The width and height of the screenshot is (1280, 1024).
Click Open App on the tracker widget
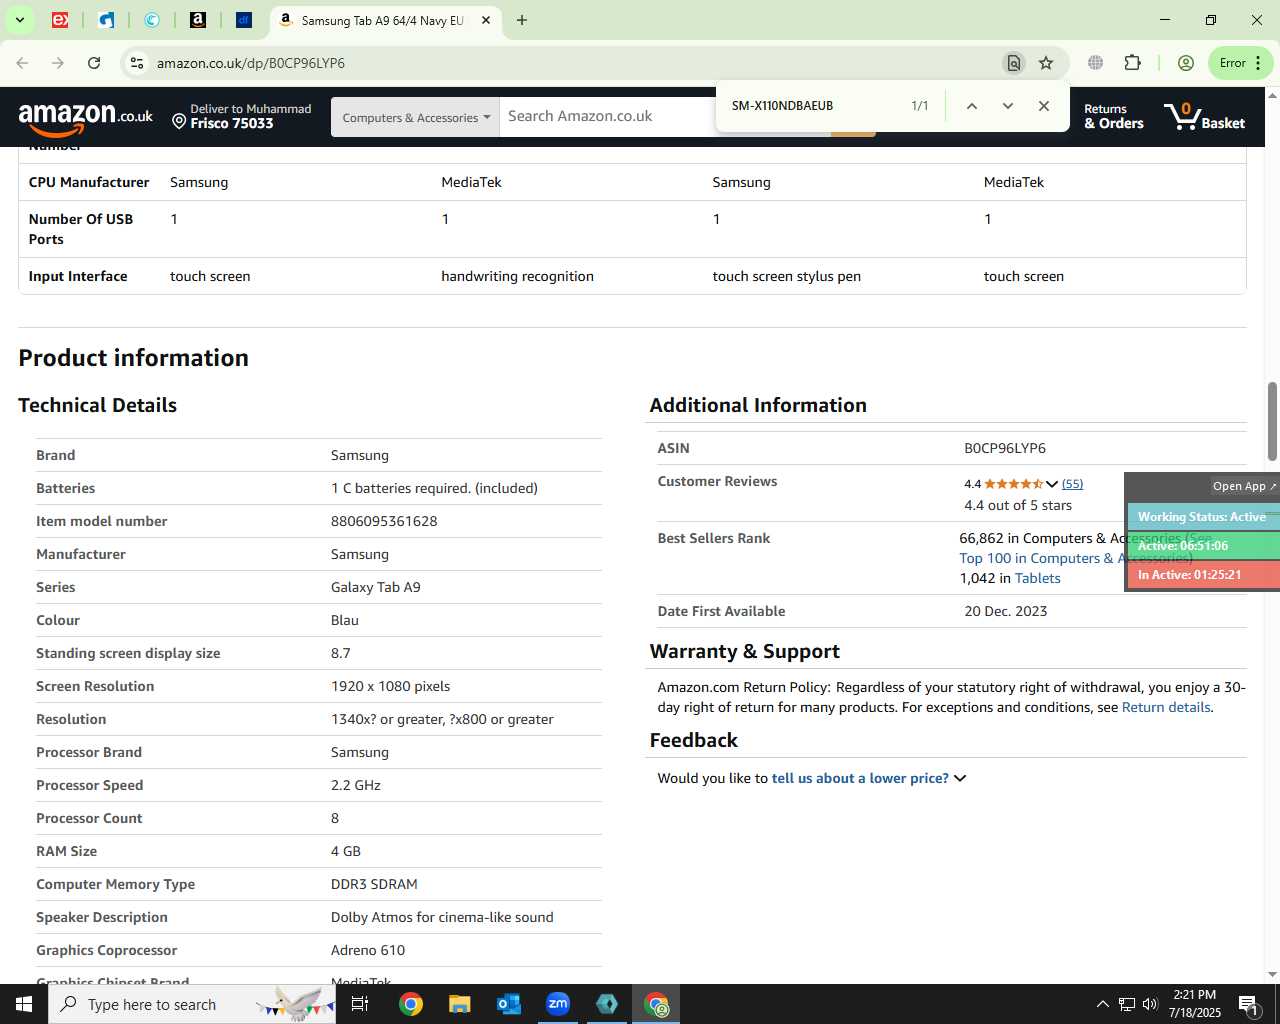1244,486
